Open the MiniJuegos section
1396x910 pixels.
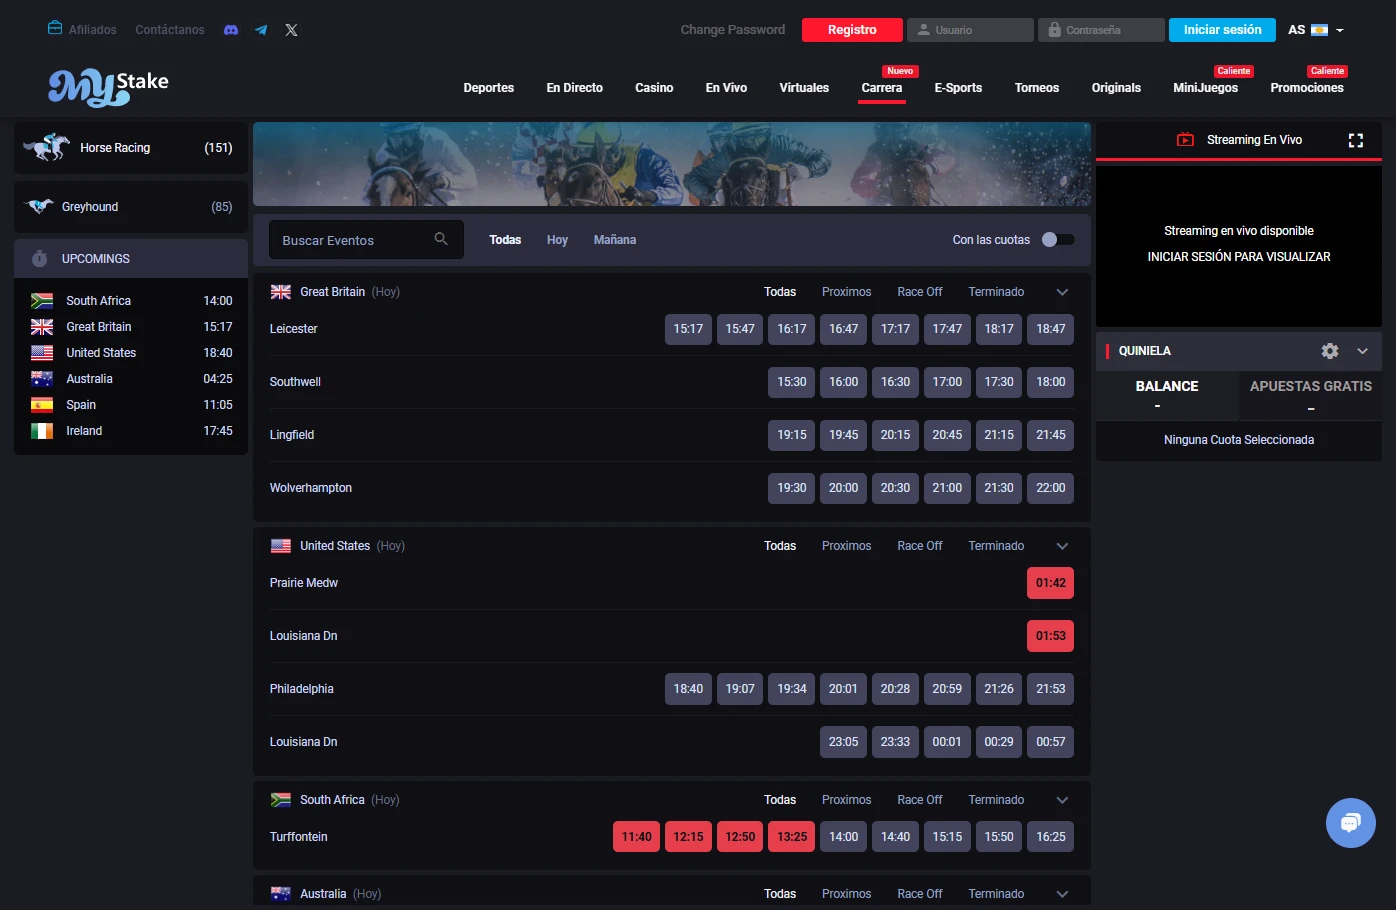pyautogui.click(x=1205, y=88)
